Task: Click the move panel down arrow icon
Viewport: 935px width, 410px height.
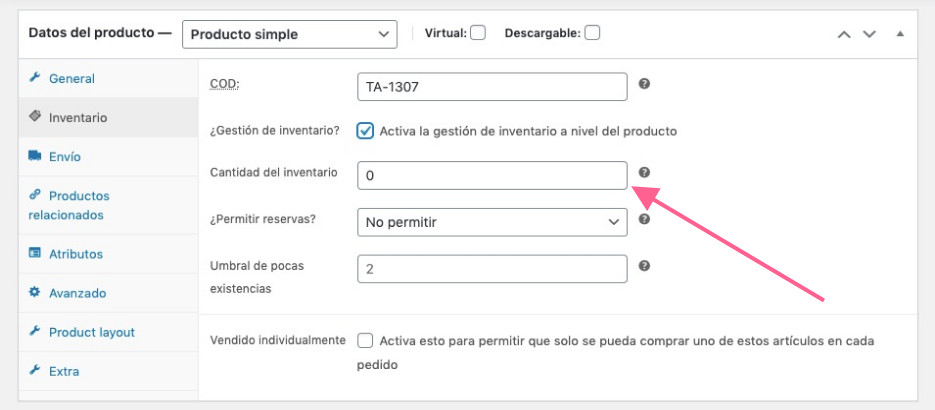Action: tap(869, 34)
